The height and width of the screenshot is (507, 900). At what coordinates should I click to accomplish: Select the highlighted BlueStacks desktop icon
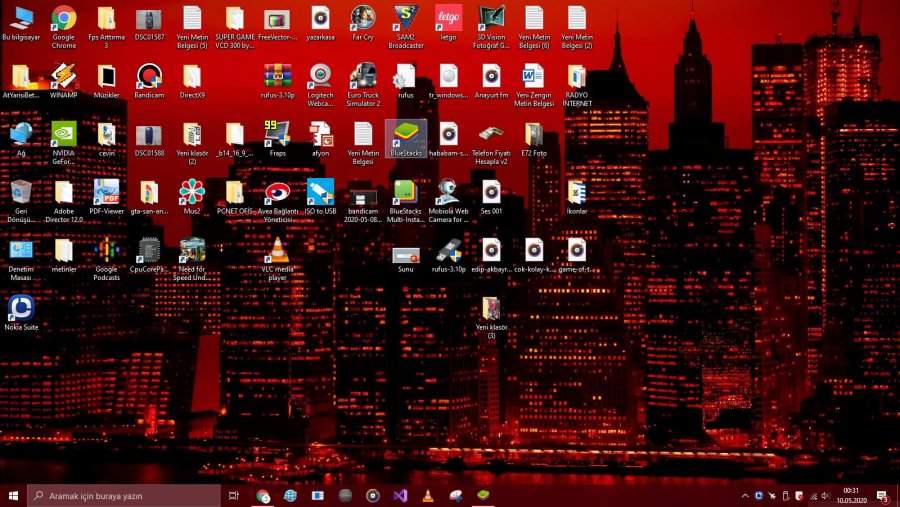click(x=406, y=139)
